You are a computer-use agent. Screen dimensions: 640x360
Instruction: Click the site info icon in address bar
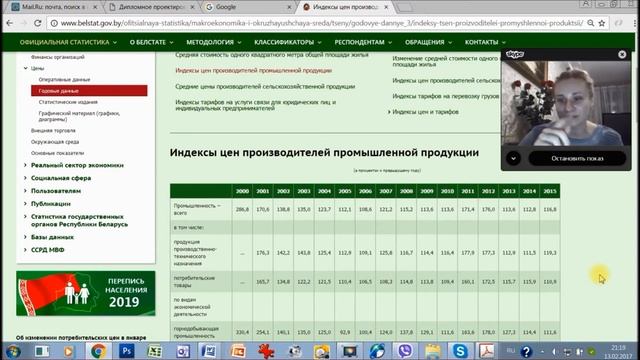[54, 23]
